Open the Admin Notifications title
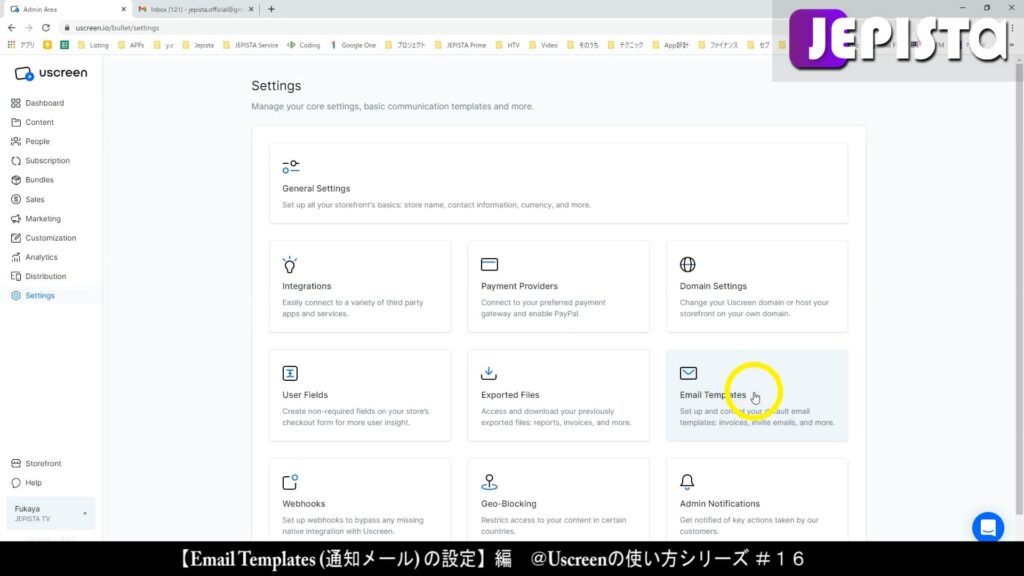The image size is (1024, 576). click(x=720, y=504)
